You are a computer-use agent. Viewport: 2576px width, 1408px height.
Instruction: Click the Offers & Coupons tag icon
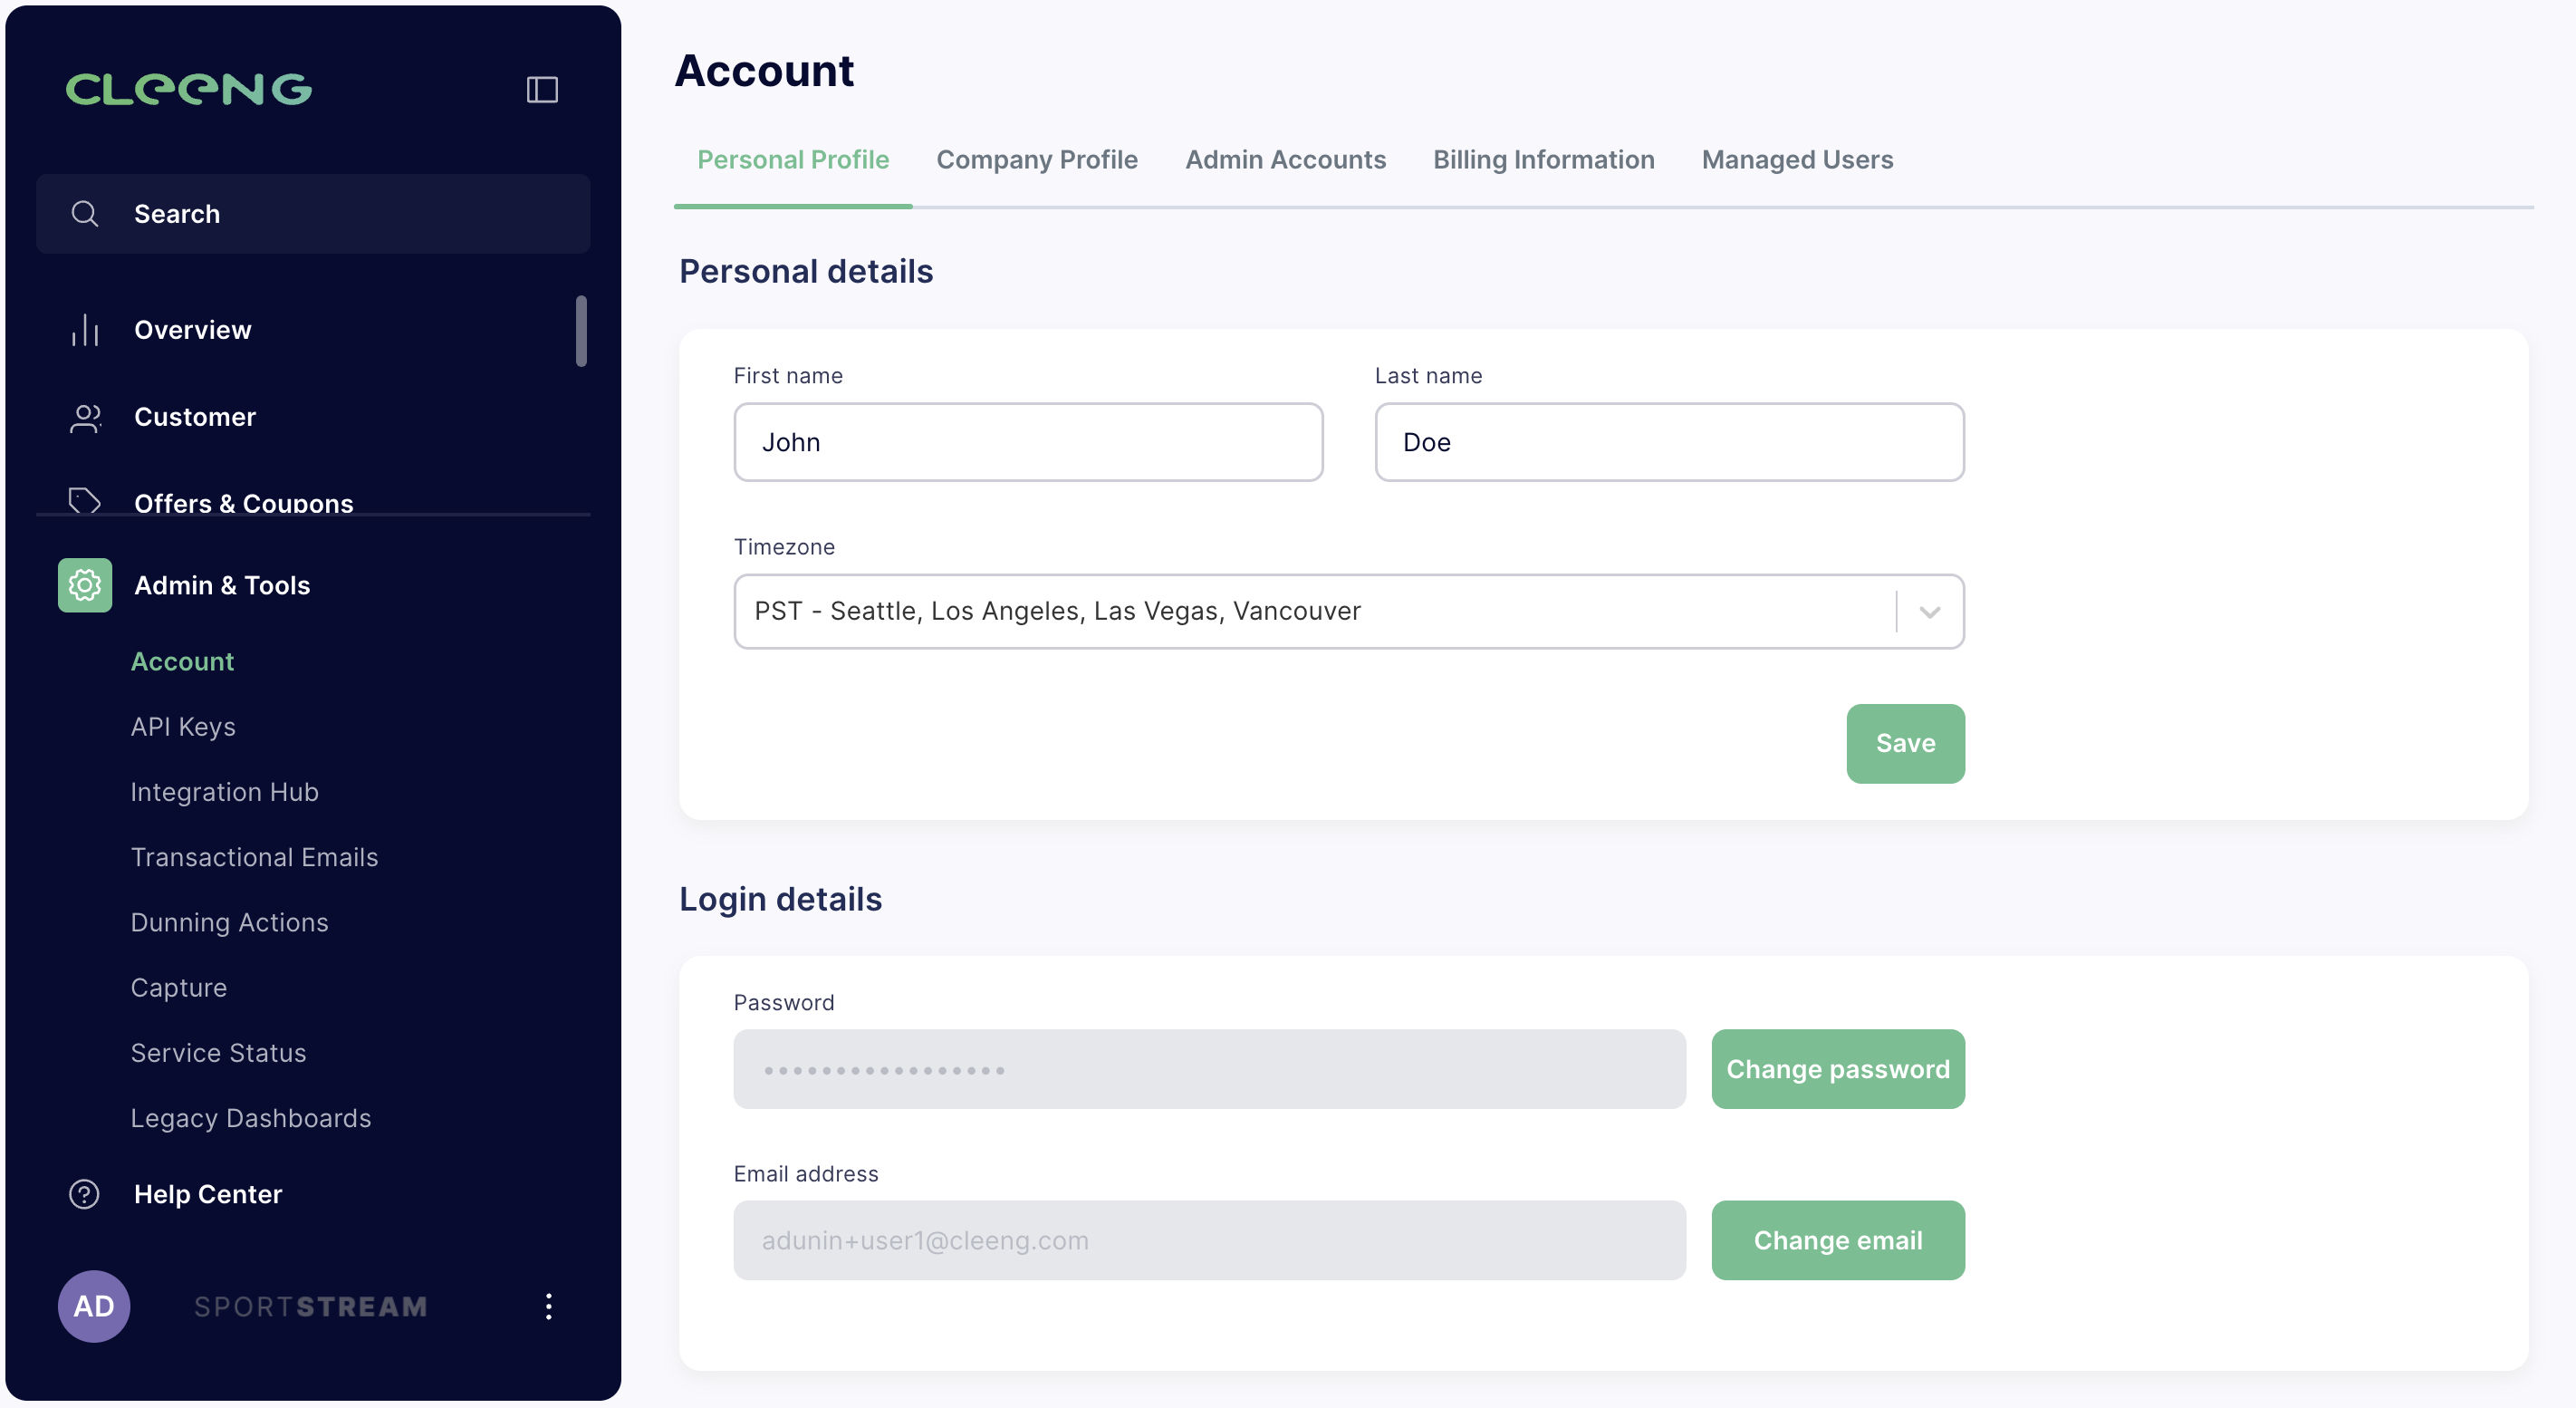pos(85,500)
